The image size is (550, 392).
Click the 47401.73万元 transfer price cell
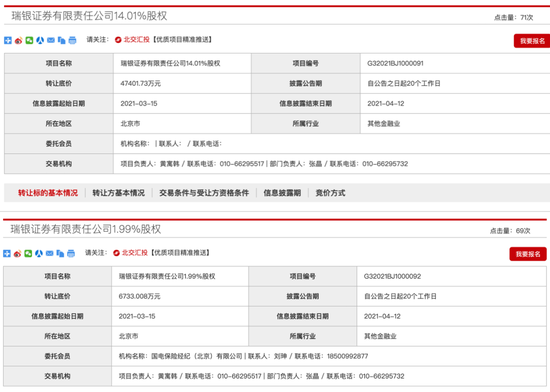click(x=182, y=83)
